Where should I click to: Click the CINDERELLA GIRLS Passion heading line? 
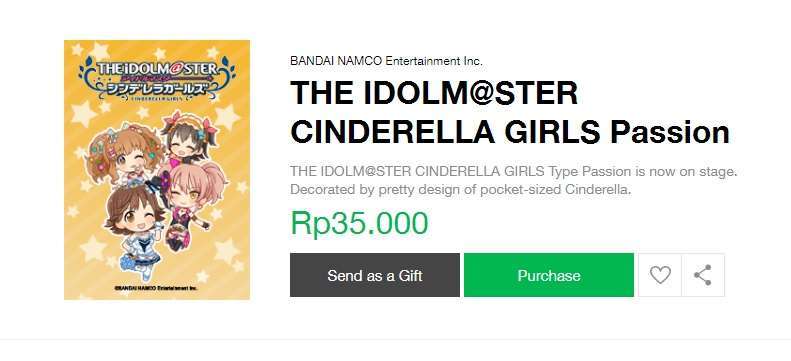510,132
